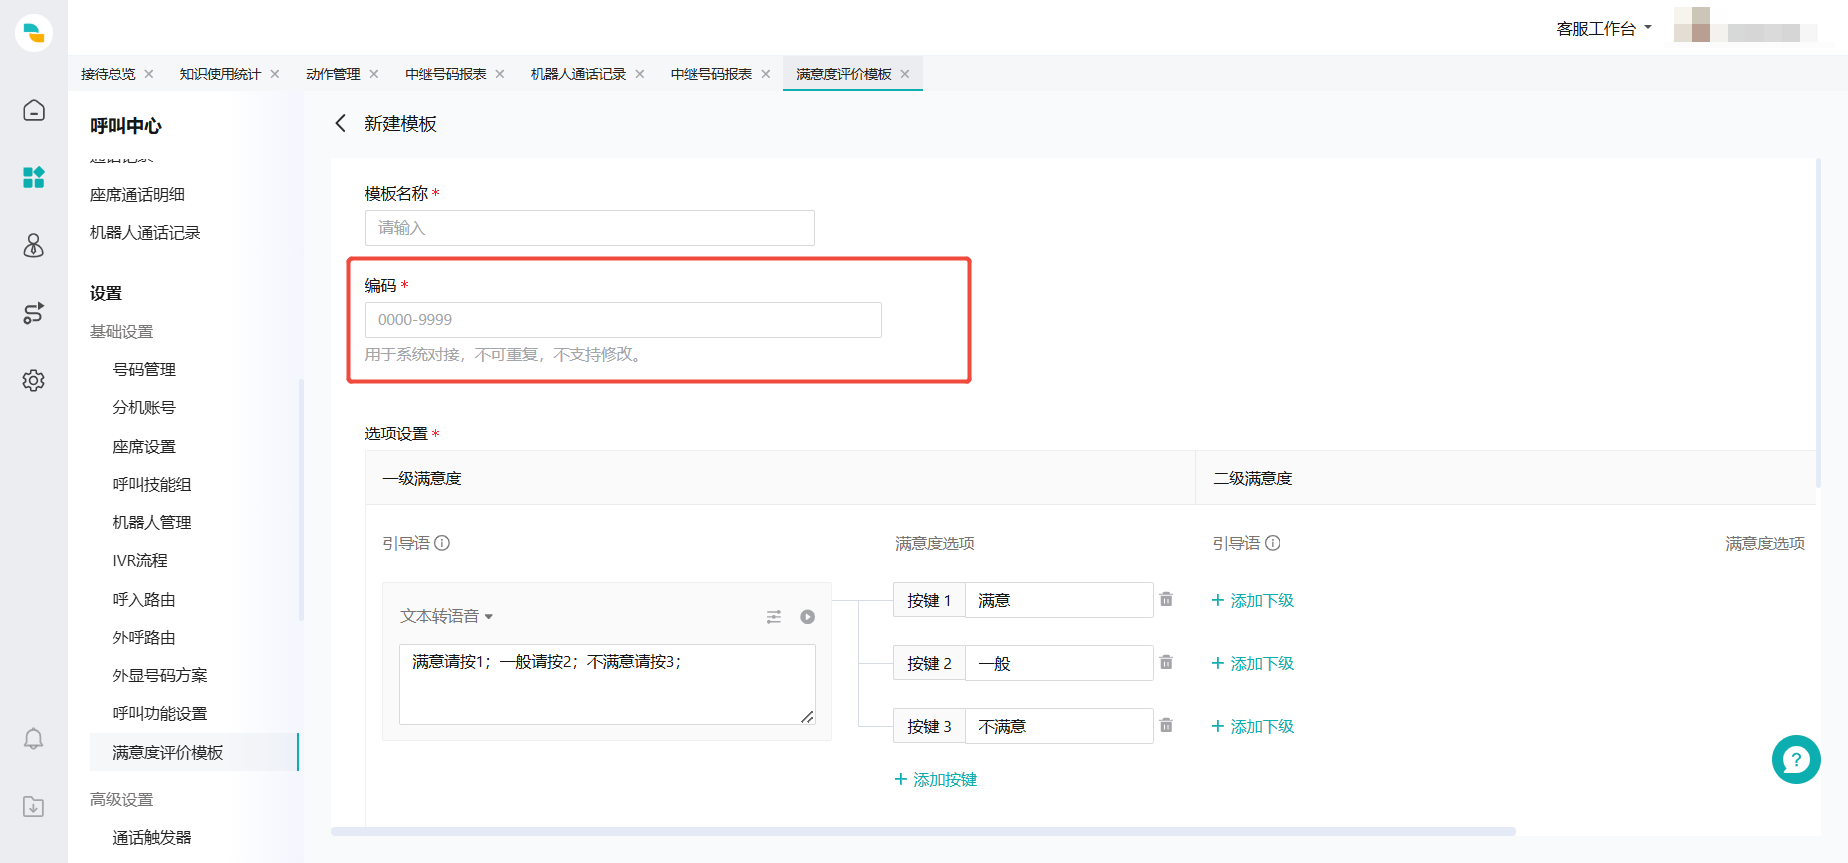Open the home icon in left sidebar
This screenshot has width=1848, height=863.
tap(34, 110)
